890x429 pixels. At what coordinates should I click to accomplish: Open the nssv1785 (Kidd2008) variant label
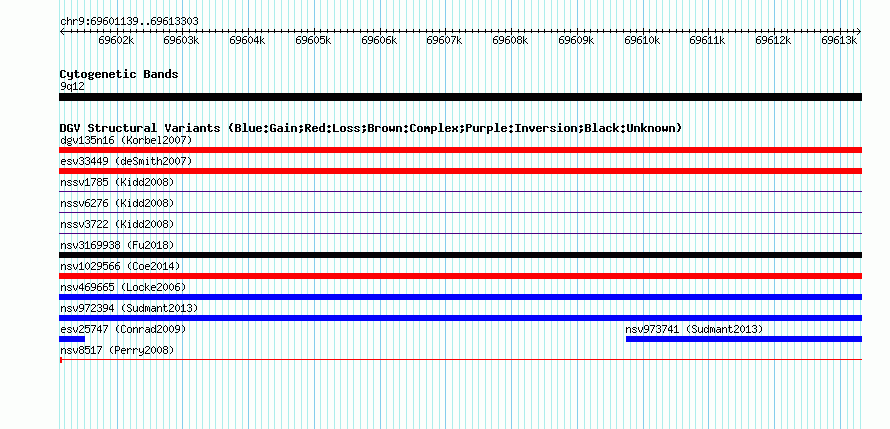click(x=117, y=182)
